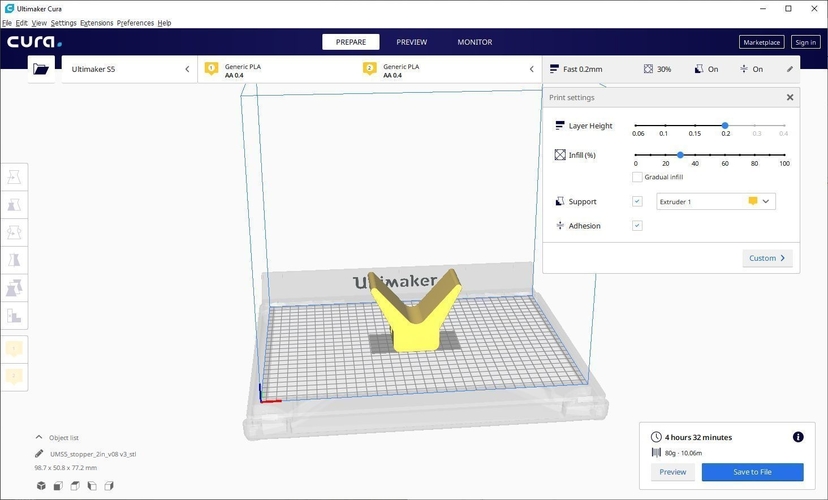The width and height of the screenshot is (828, 500).
Task: Open file with the folder icon
Action: [41, 69]
